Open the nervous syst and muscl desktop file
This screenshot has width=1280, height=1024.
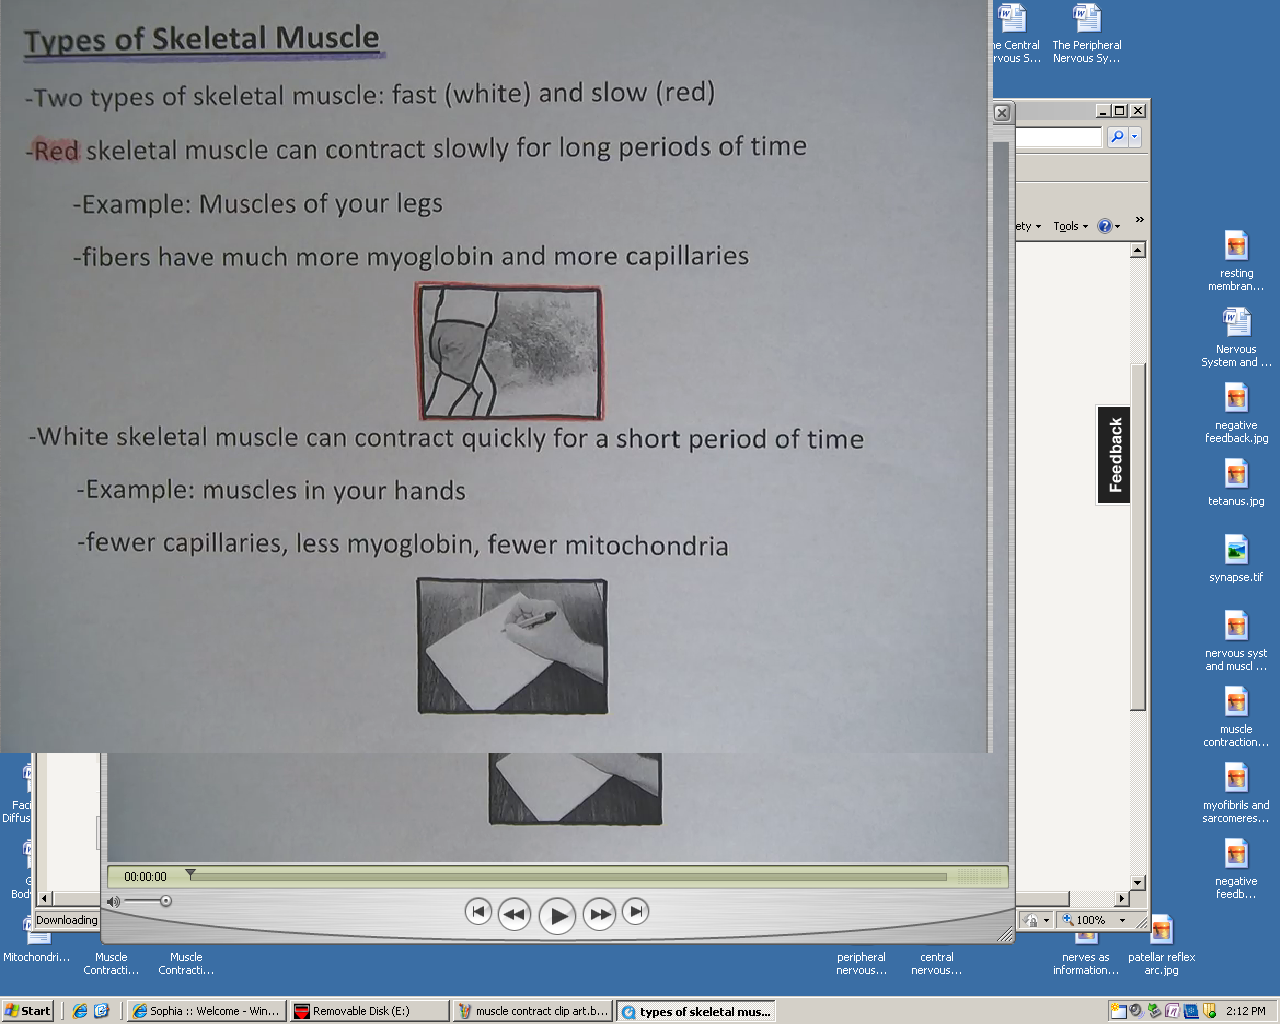pos(1236,641)
